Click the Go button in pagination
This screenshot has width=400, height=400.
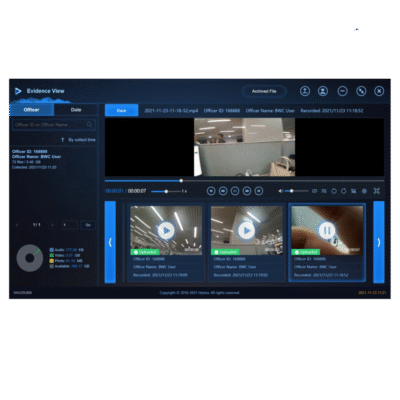pos(88,225)
